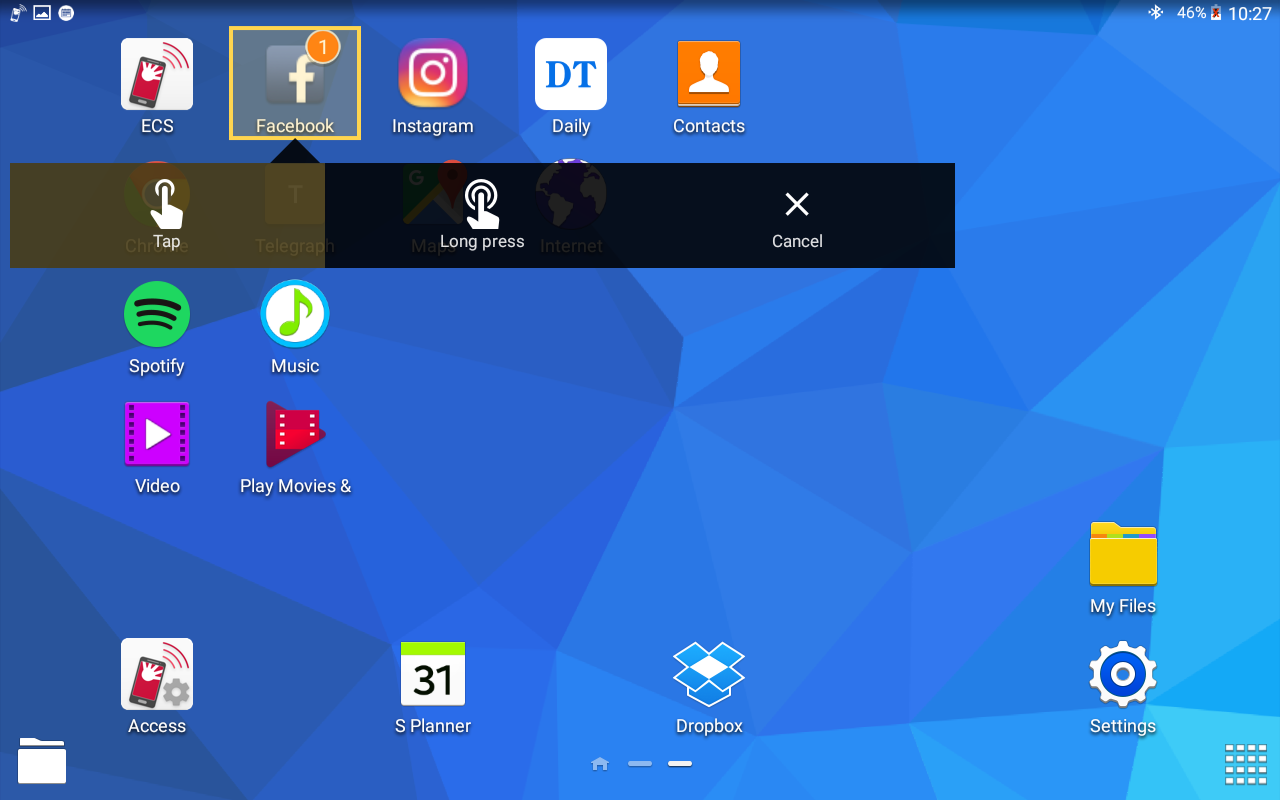Viewport: 1280px width, 800px height.
Task: Tap the picture notification icon in status bar
Action: click(42, 13)
